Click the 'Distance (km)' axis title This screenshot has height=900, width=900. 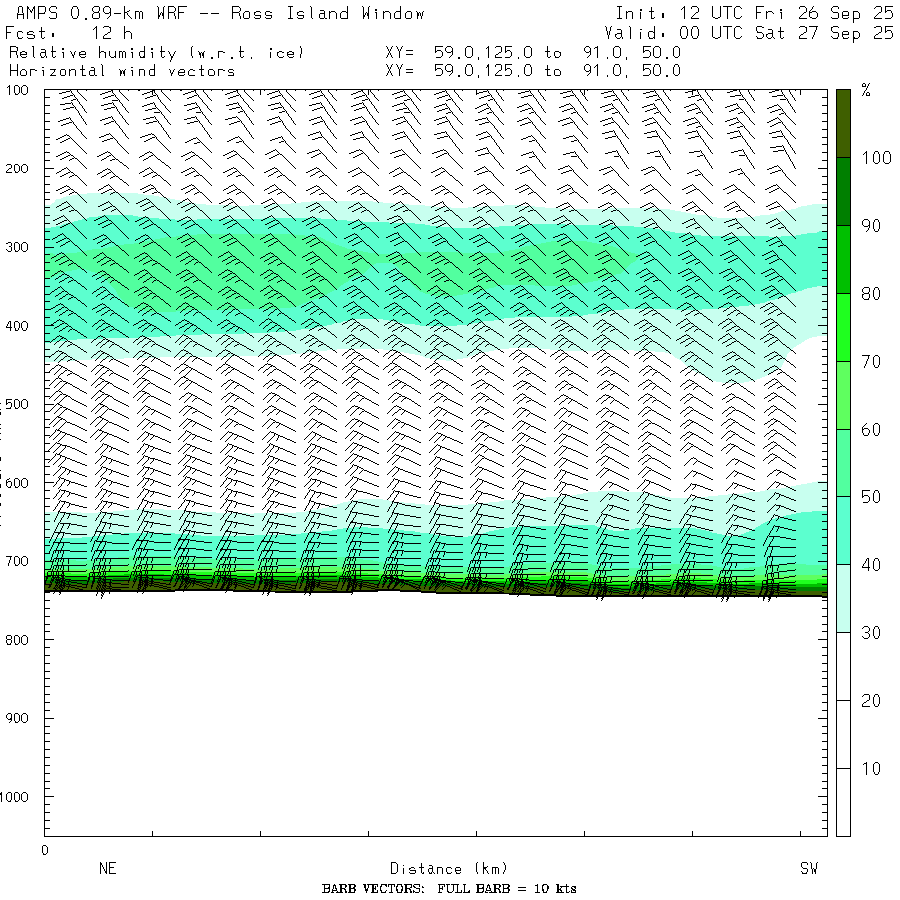point(449,869)
